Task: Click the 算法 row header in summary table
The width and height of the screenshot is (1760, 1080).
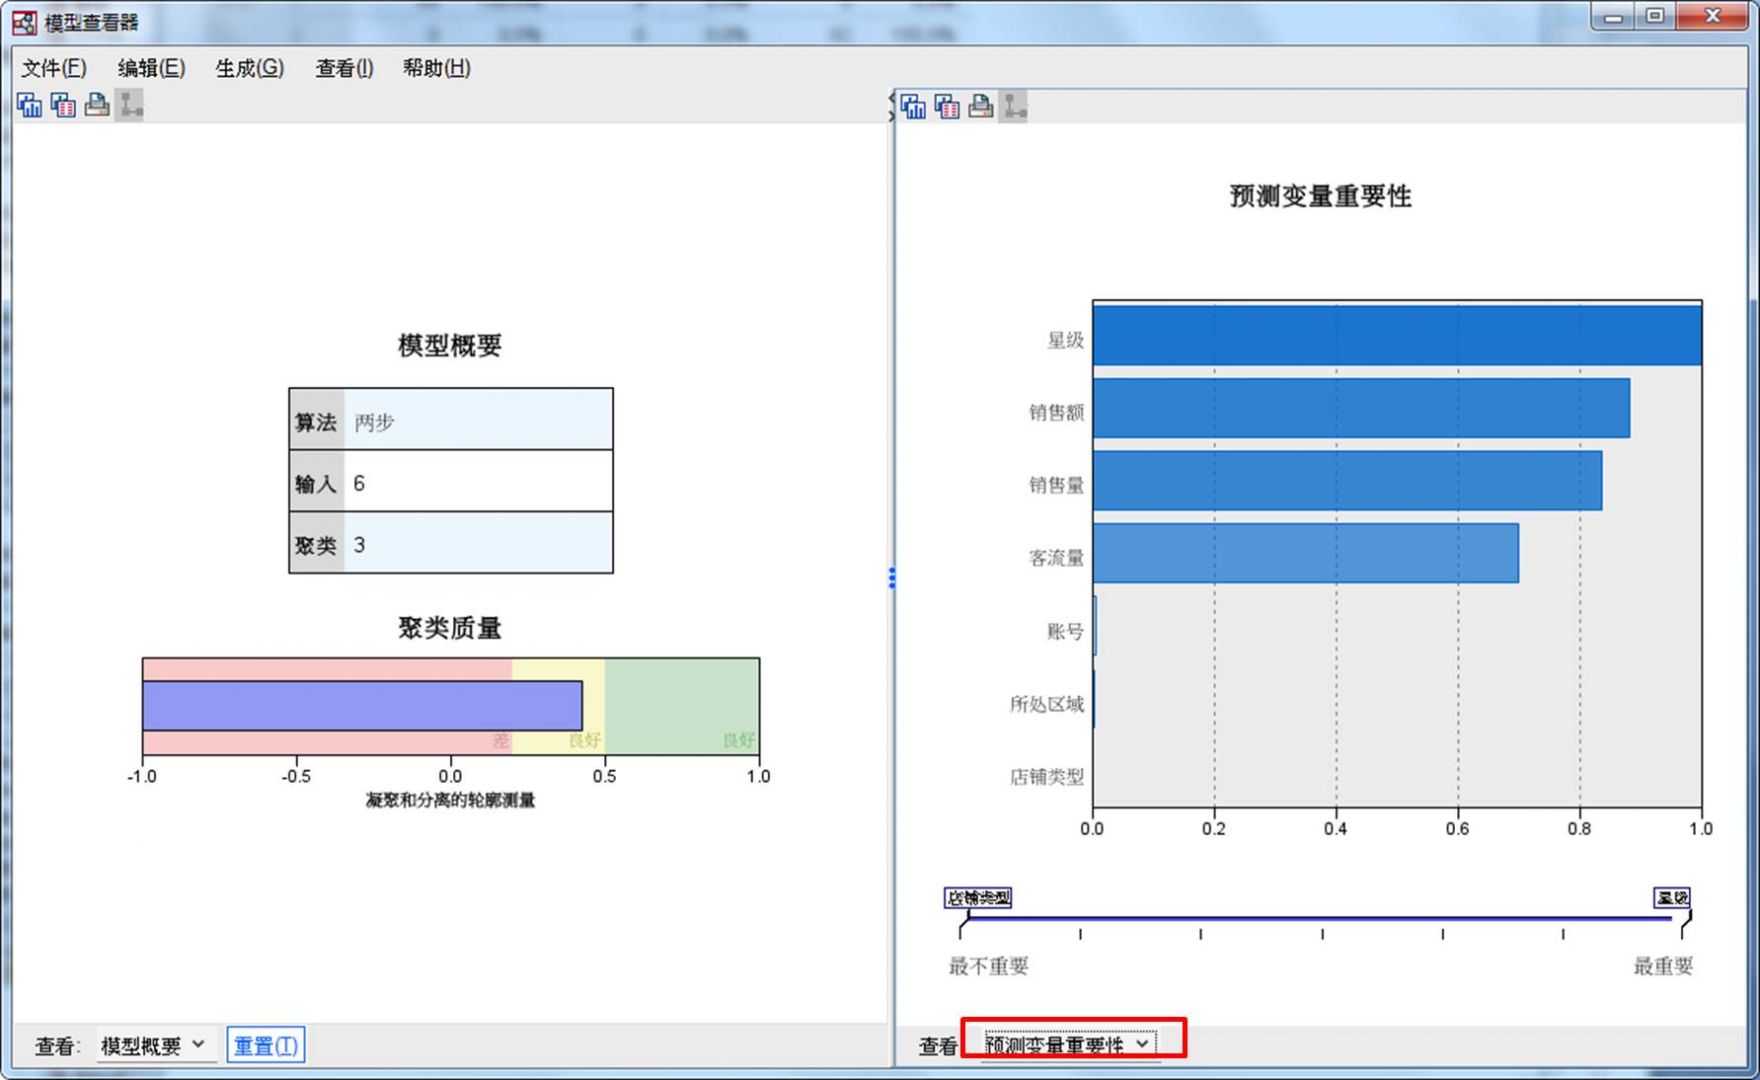Action: tap(316, 420)
